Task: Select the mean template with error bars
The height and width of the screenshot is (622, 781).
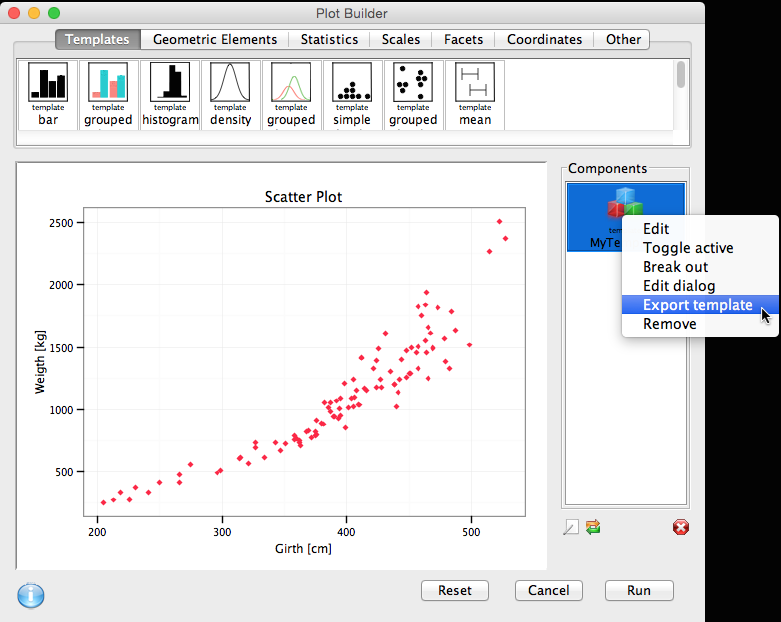Action: point(475,95)
